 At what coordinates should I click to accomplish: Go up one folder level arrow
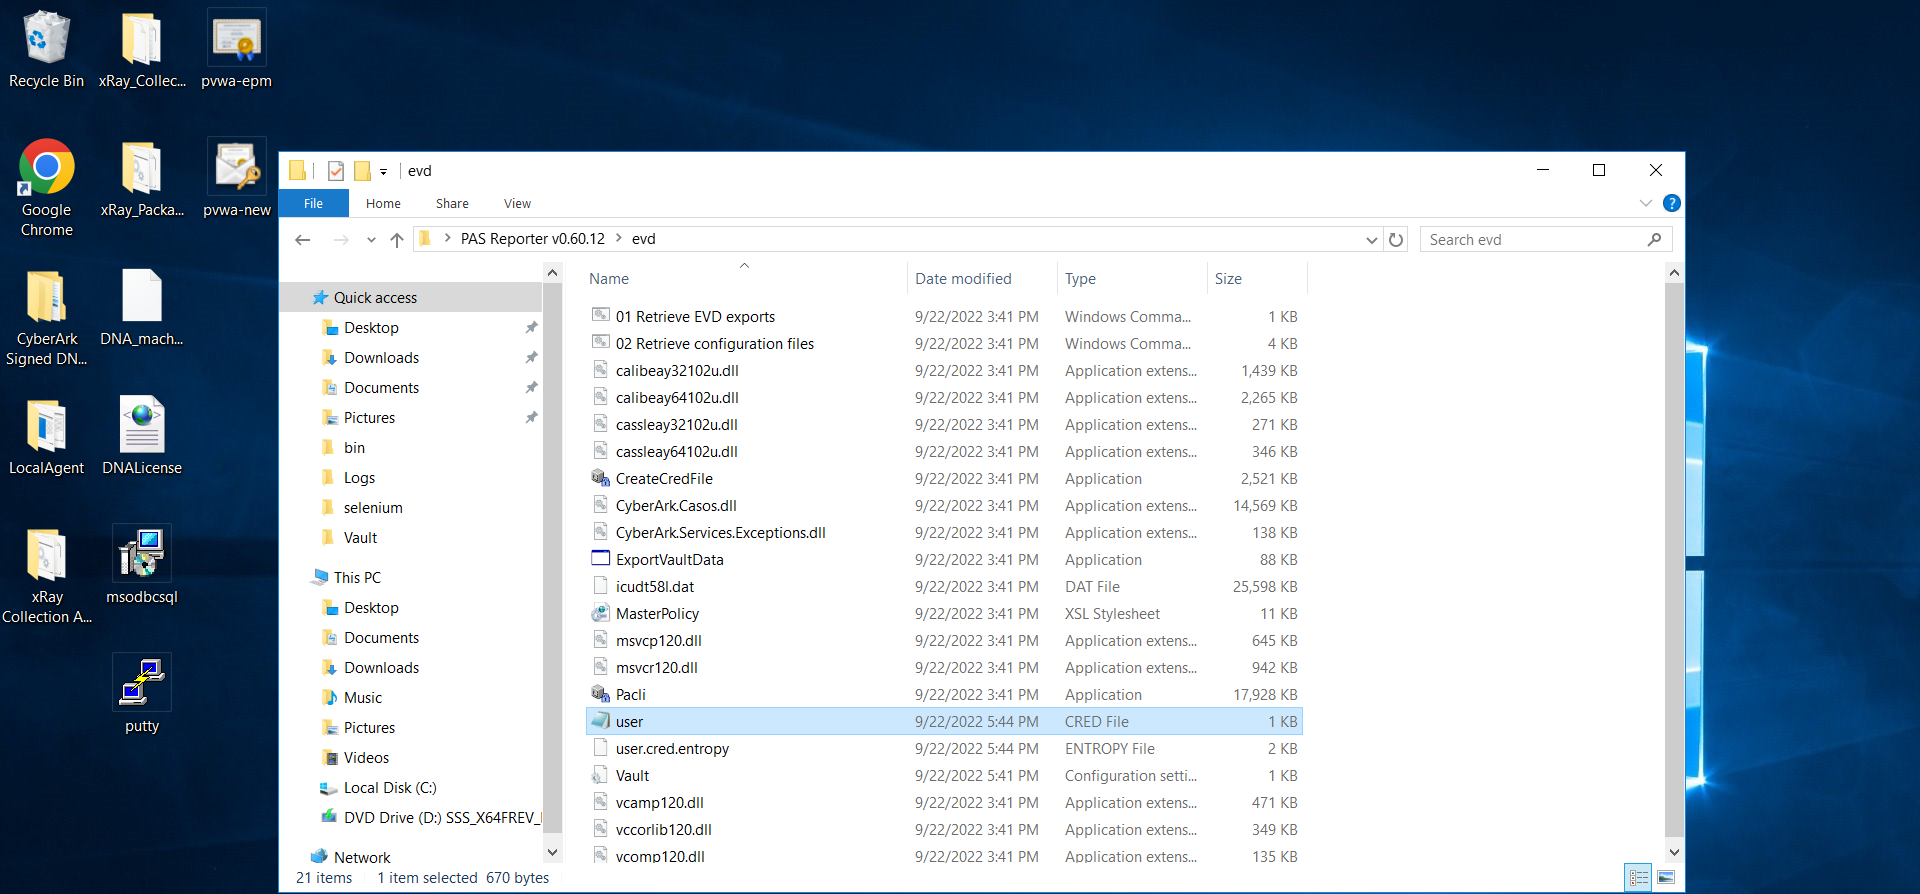tap(396, 239)
